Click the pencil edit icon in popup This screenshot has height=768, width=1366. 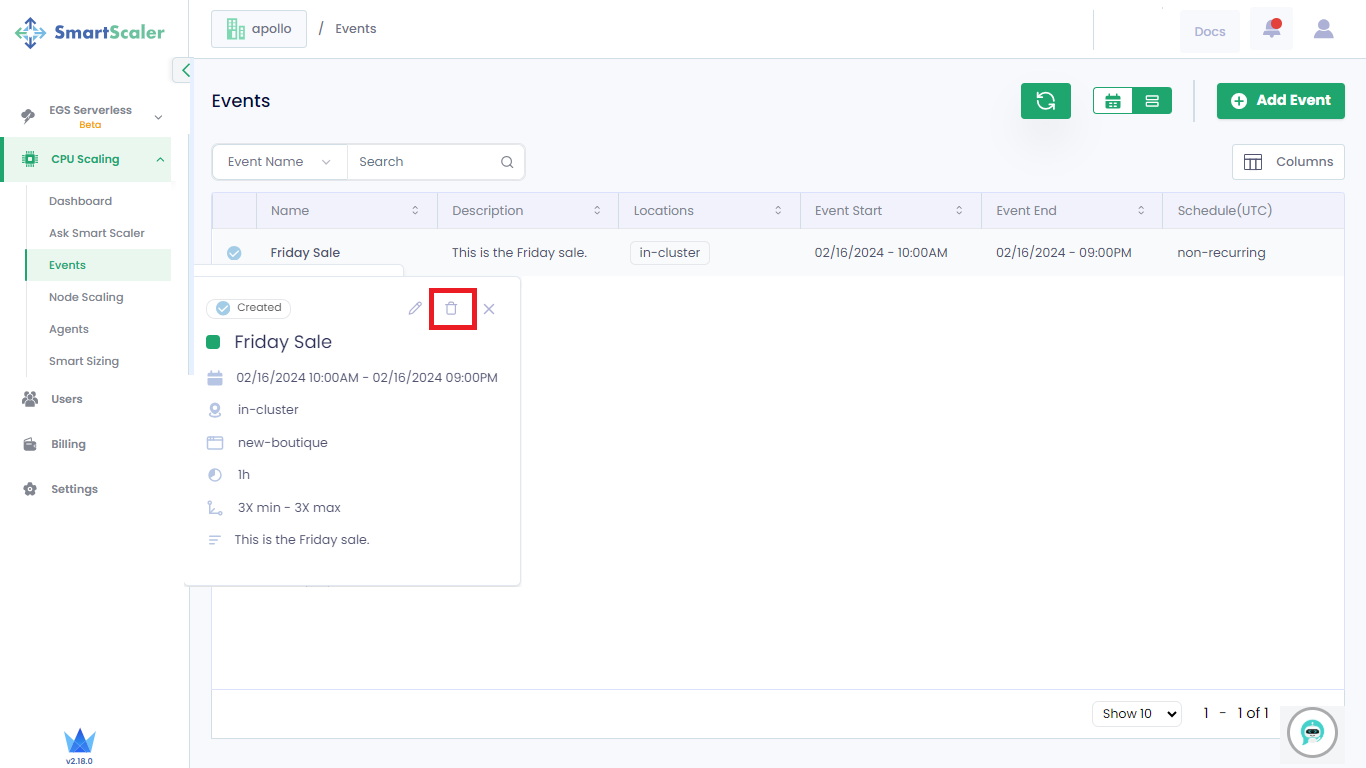coord(415,309)
